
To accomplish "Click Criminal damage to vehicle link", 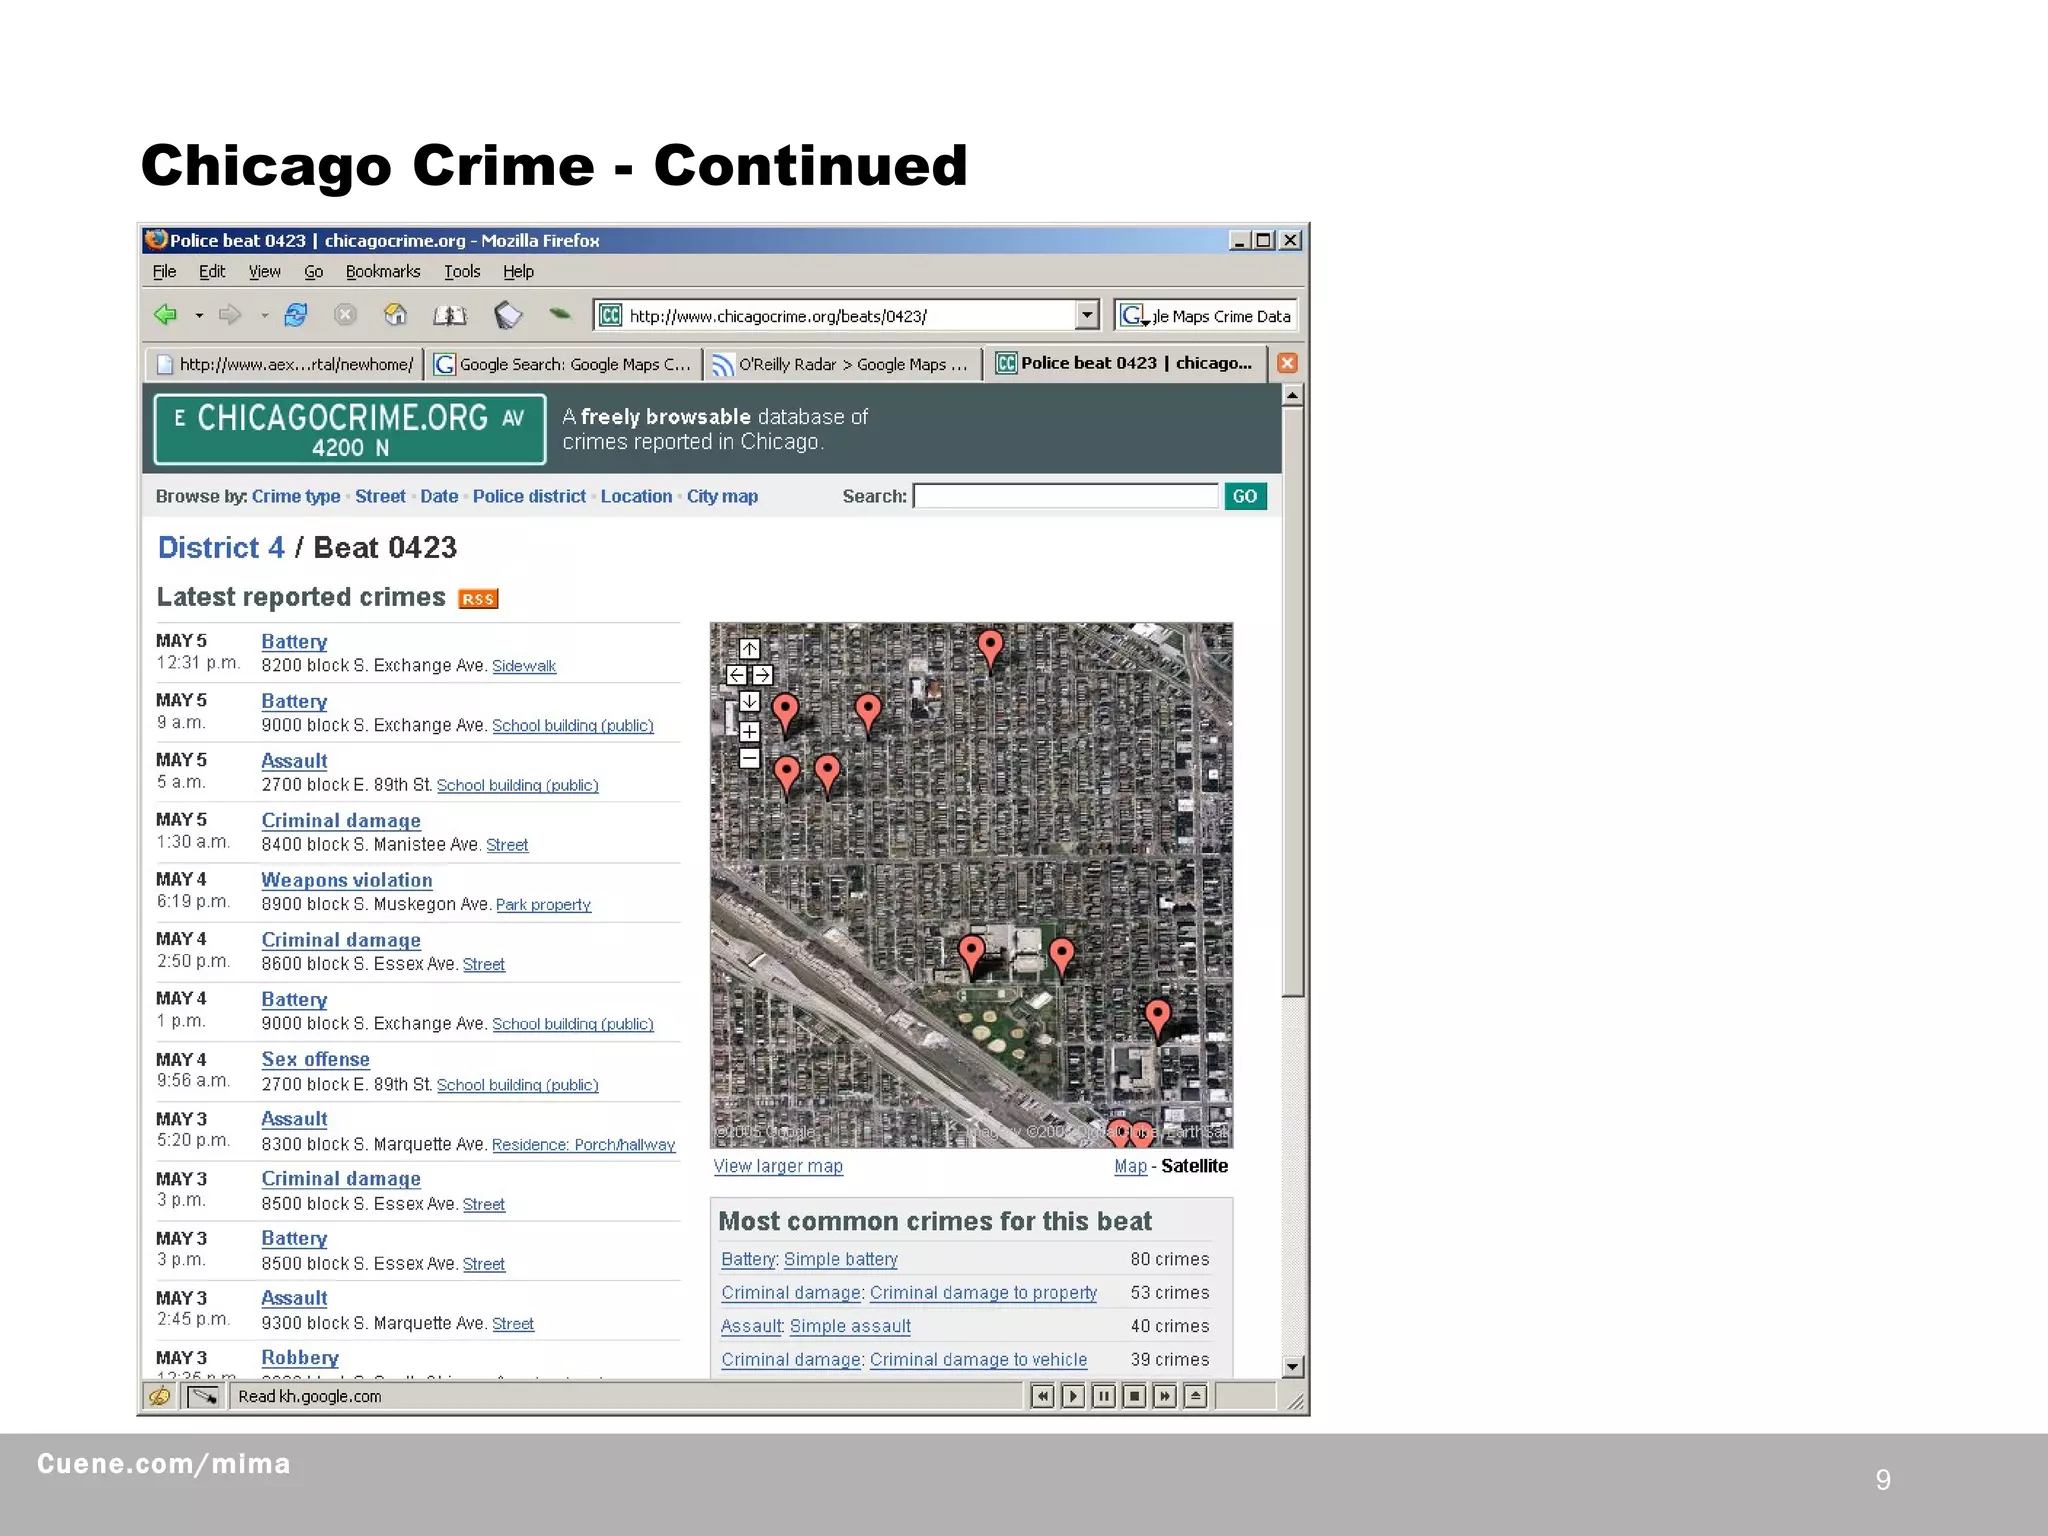I will pyautogui.click(x=978, y=1359).
